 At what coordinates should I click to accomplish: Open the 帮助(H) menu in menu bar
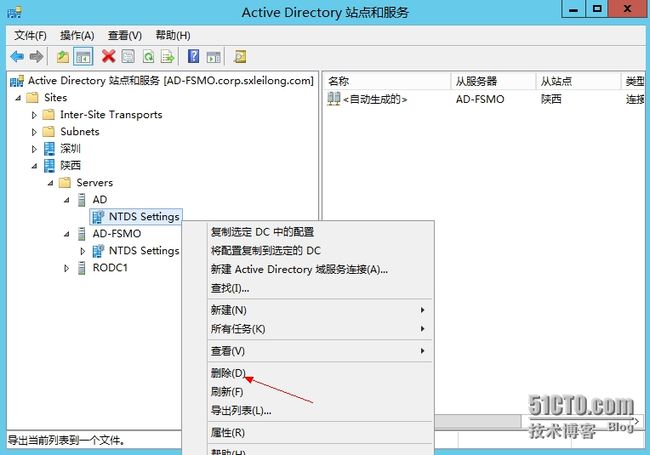coord(173,36)
